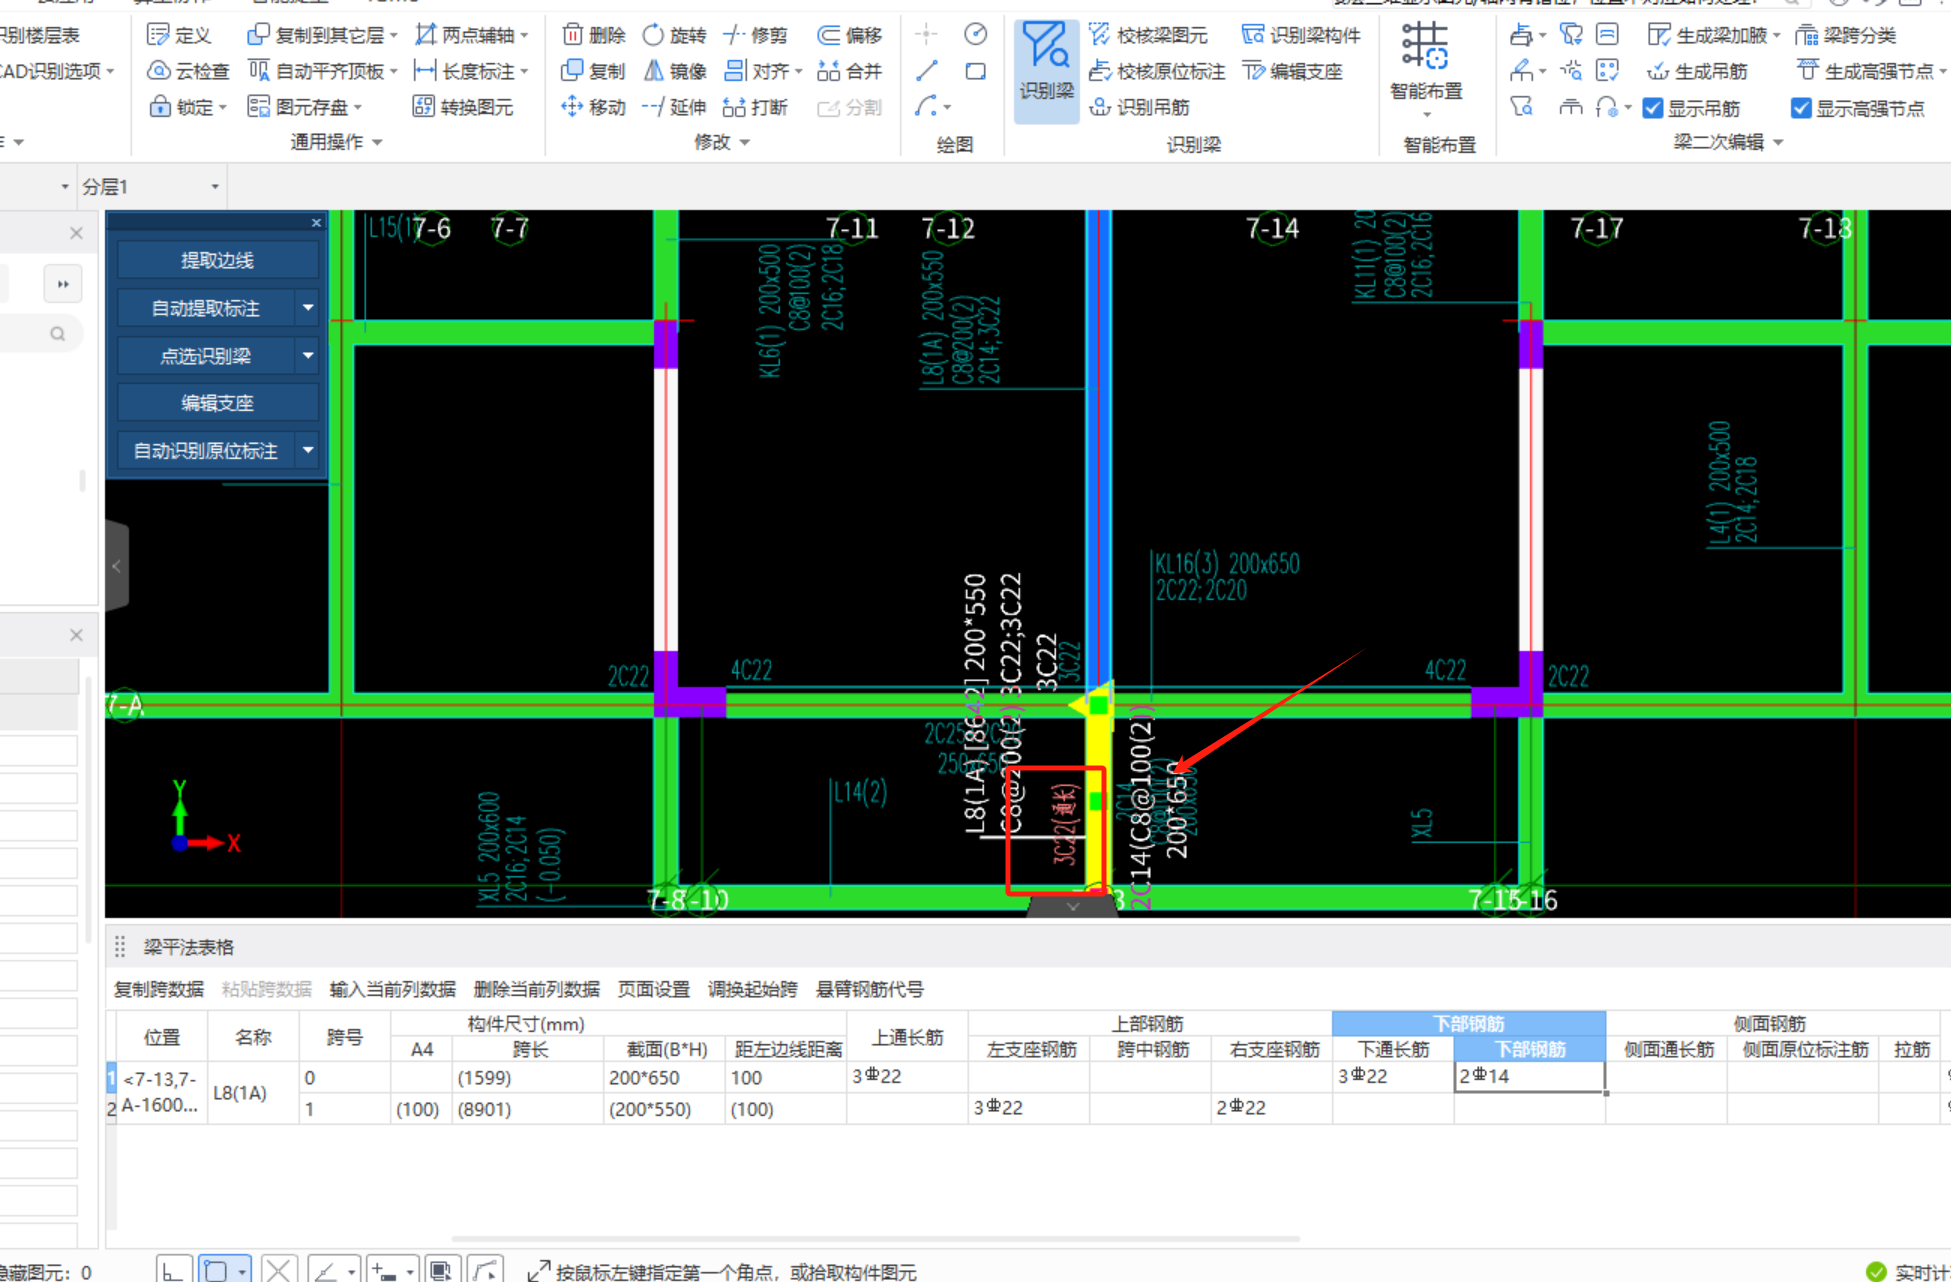Click the cross-shaped status bar icon

(x=278, y=1271)
